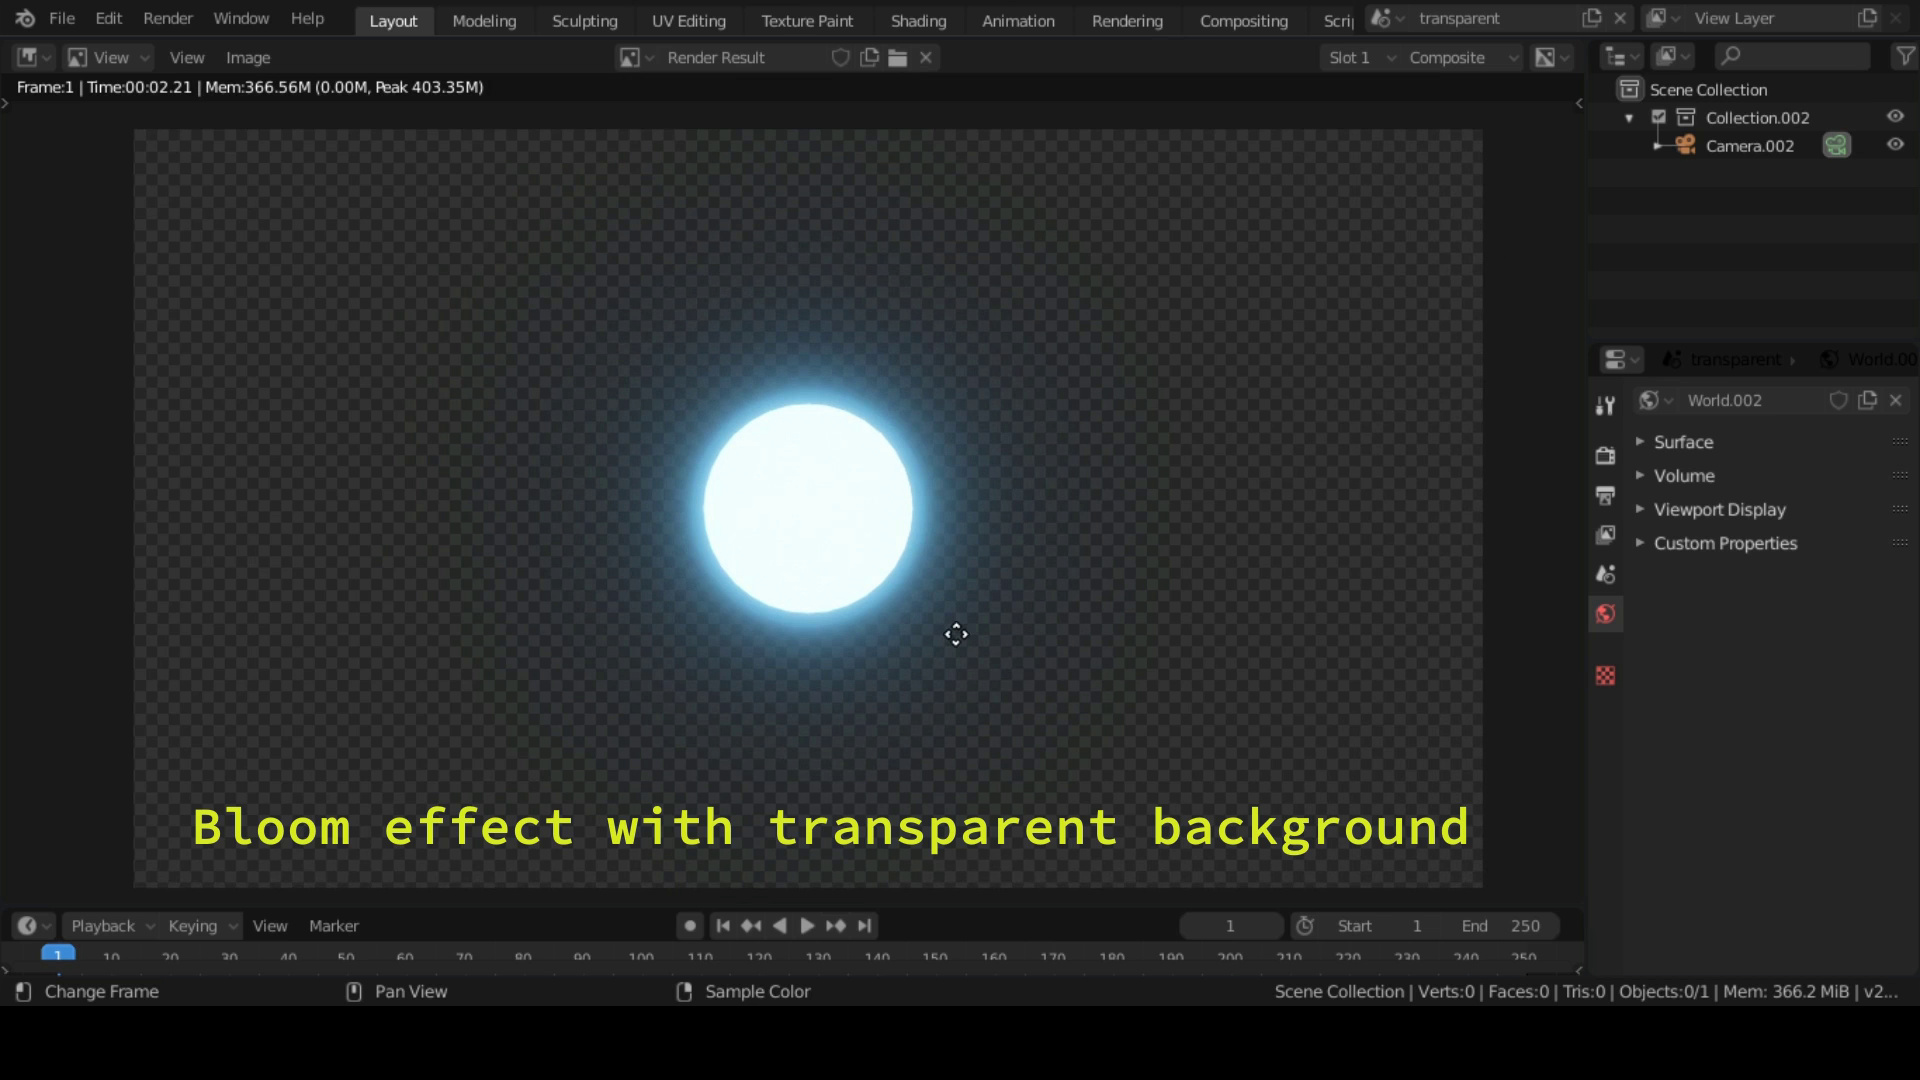Jump to the last frame with end button
1920x1080 pixels.
tap(864, 925)
